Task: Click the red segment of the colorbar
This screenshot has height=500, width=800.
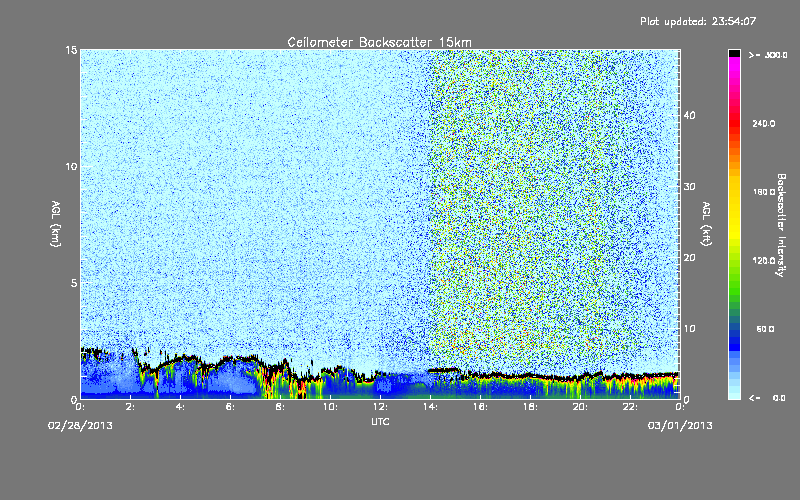Action: [x=734, y=121]
